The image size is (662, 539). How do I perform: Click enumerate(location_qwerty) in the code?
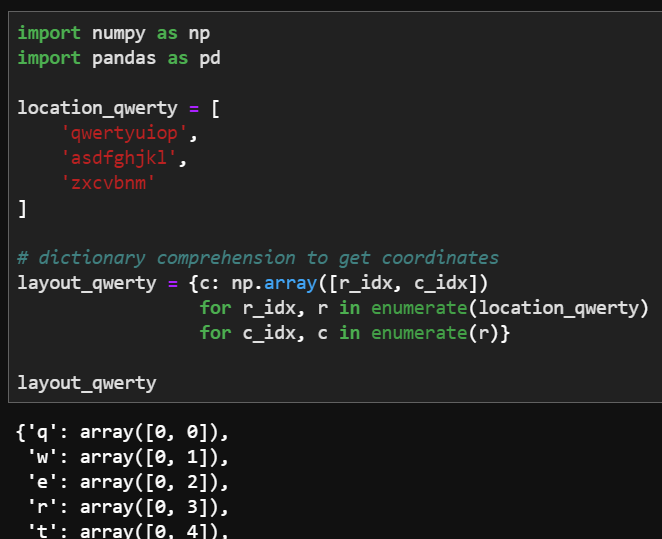point(510,308)
